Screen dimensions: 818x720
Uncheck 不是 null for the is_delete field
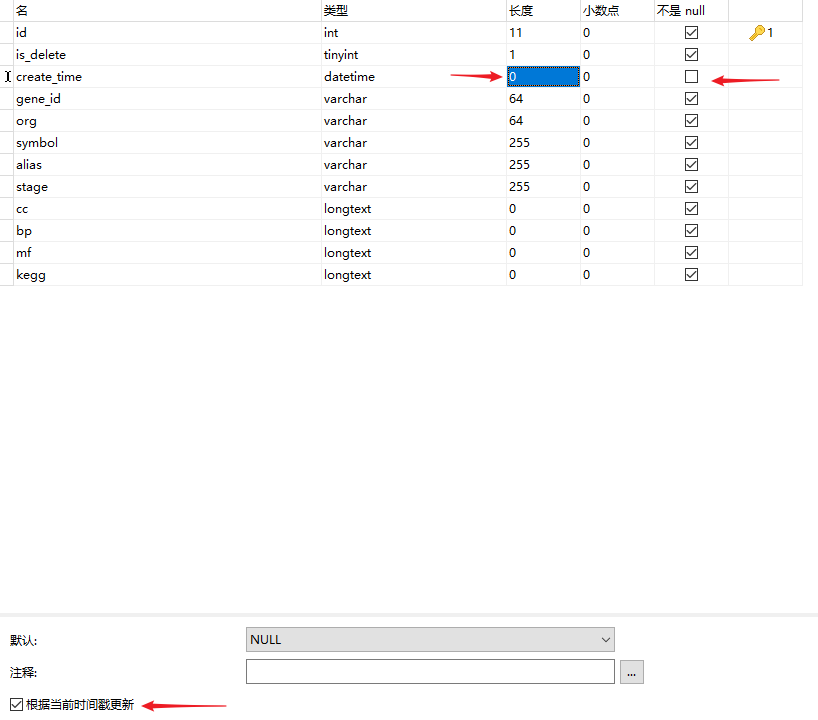click(x=691, y=54)
